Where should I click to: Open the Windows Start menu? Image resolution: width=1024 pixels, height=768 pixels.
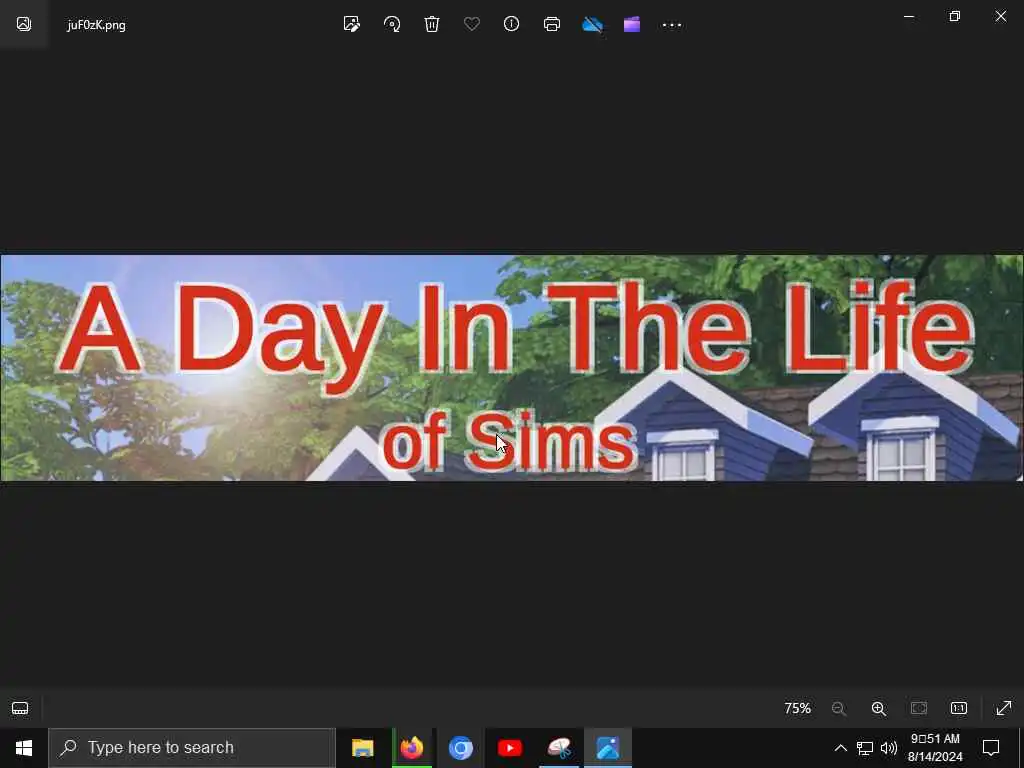(x=24, y=748)
